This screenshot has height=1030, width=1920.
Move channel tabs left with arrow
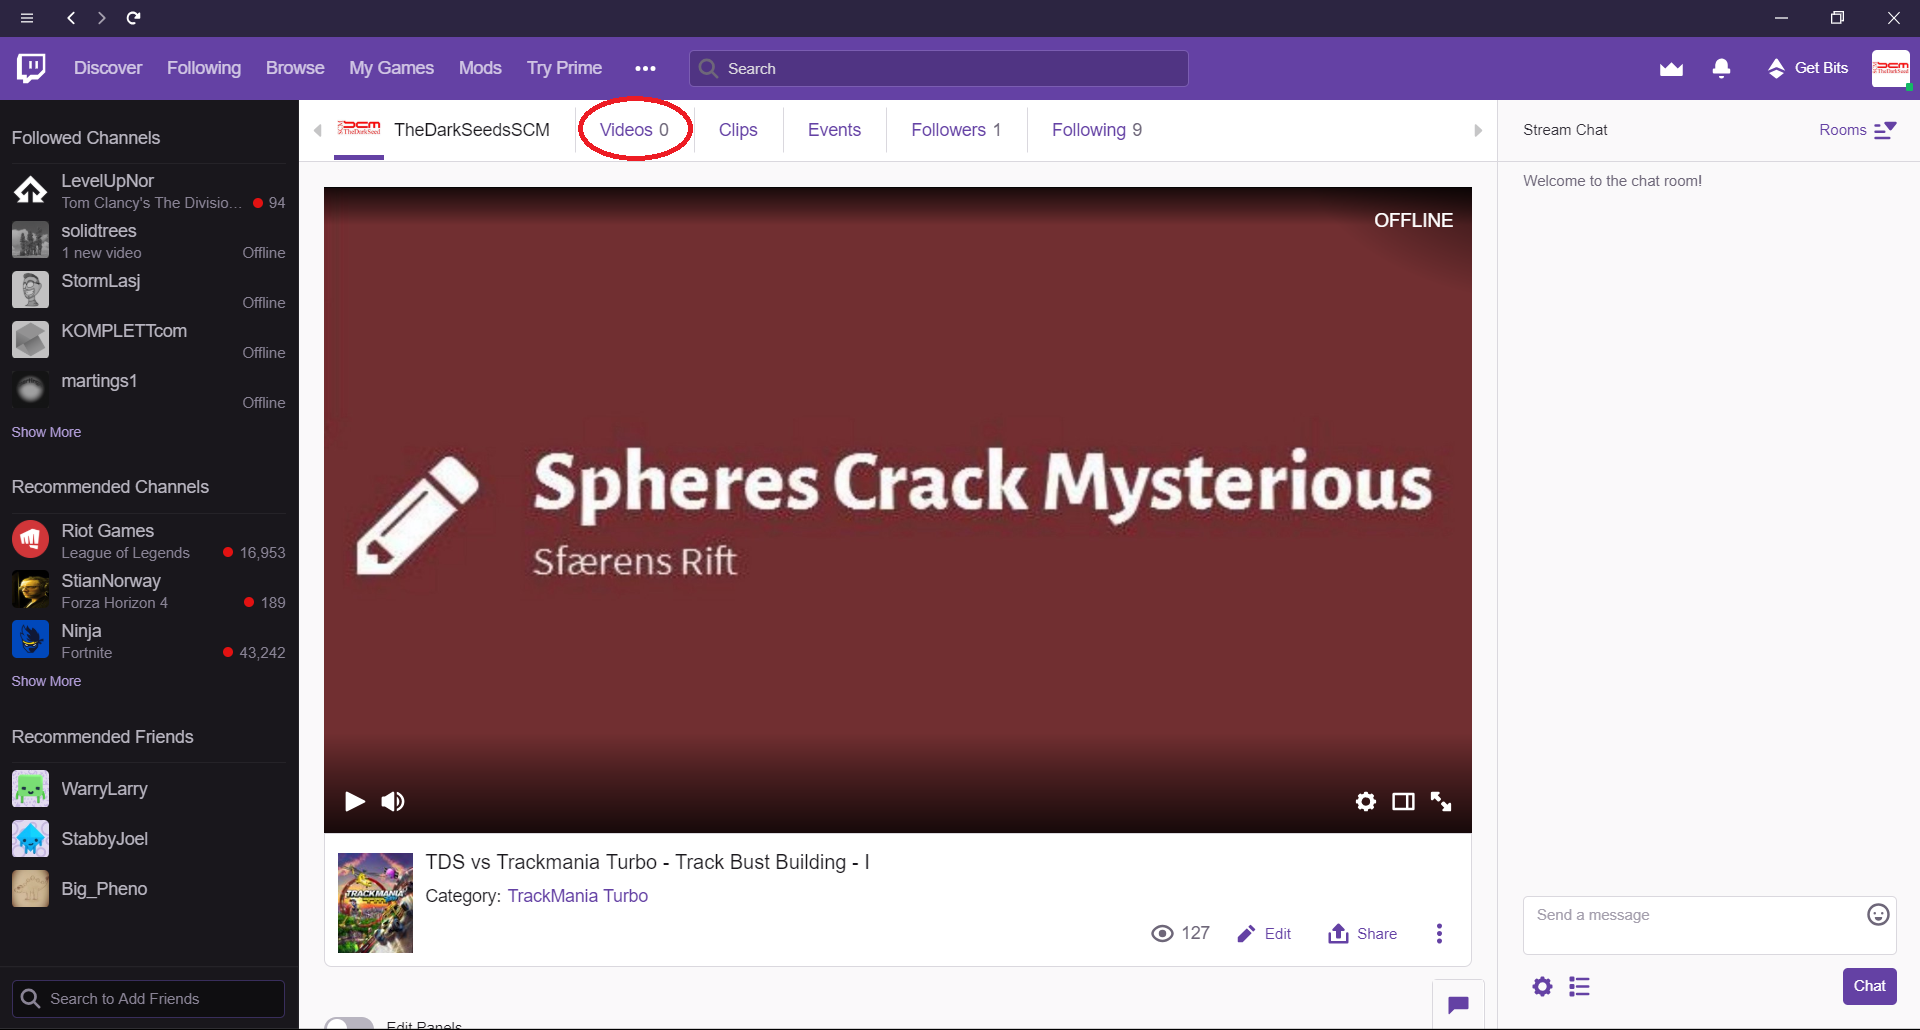coord(317,130)
